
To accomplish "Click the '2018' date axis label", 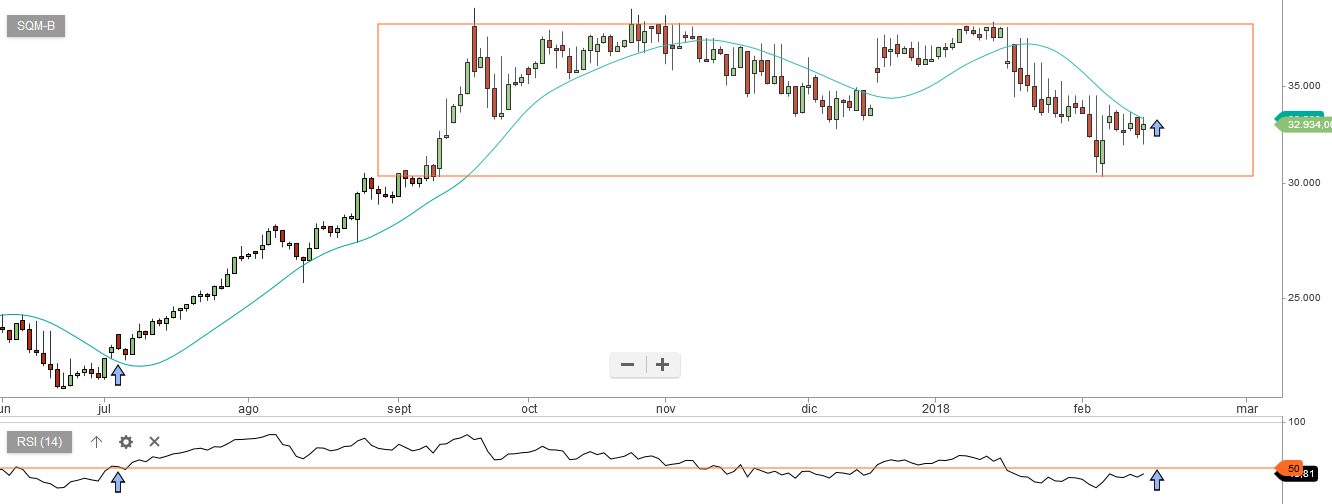I will coord(936,408).
